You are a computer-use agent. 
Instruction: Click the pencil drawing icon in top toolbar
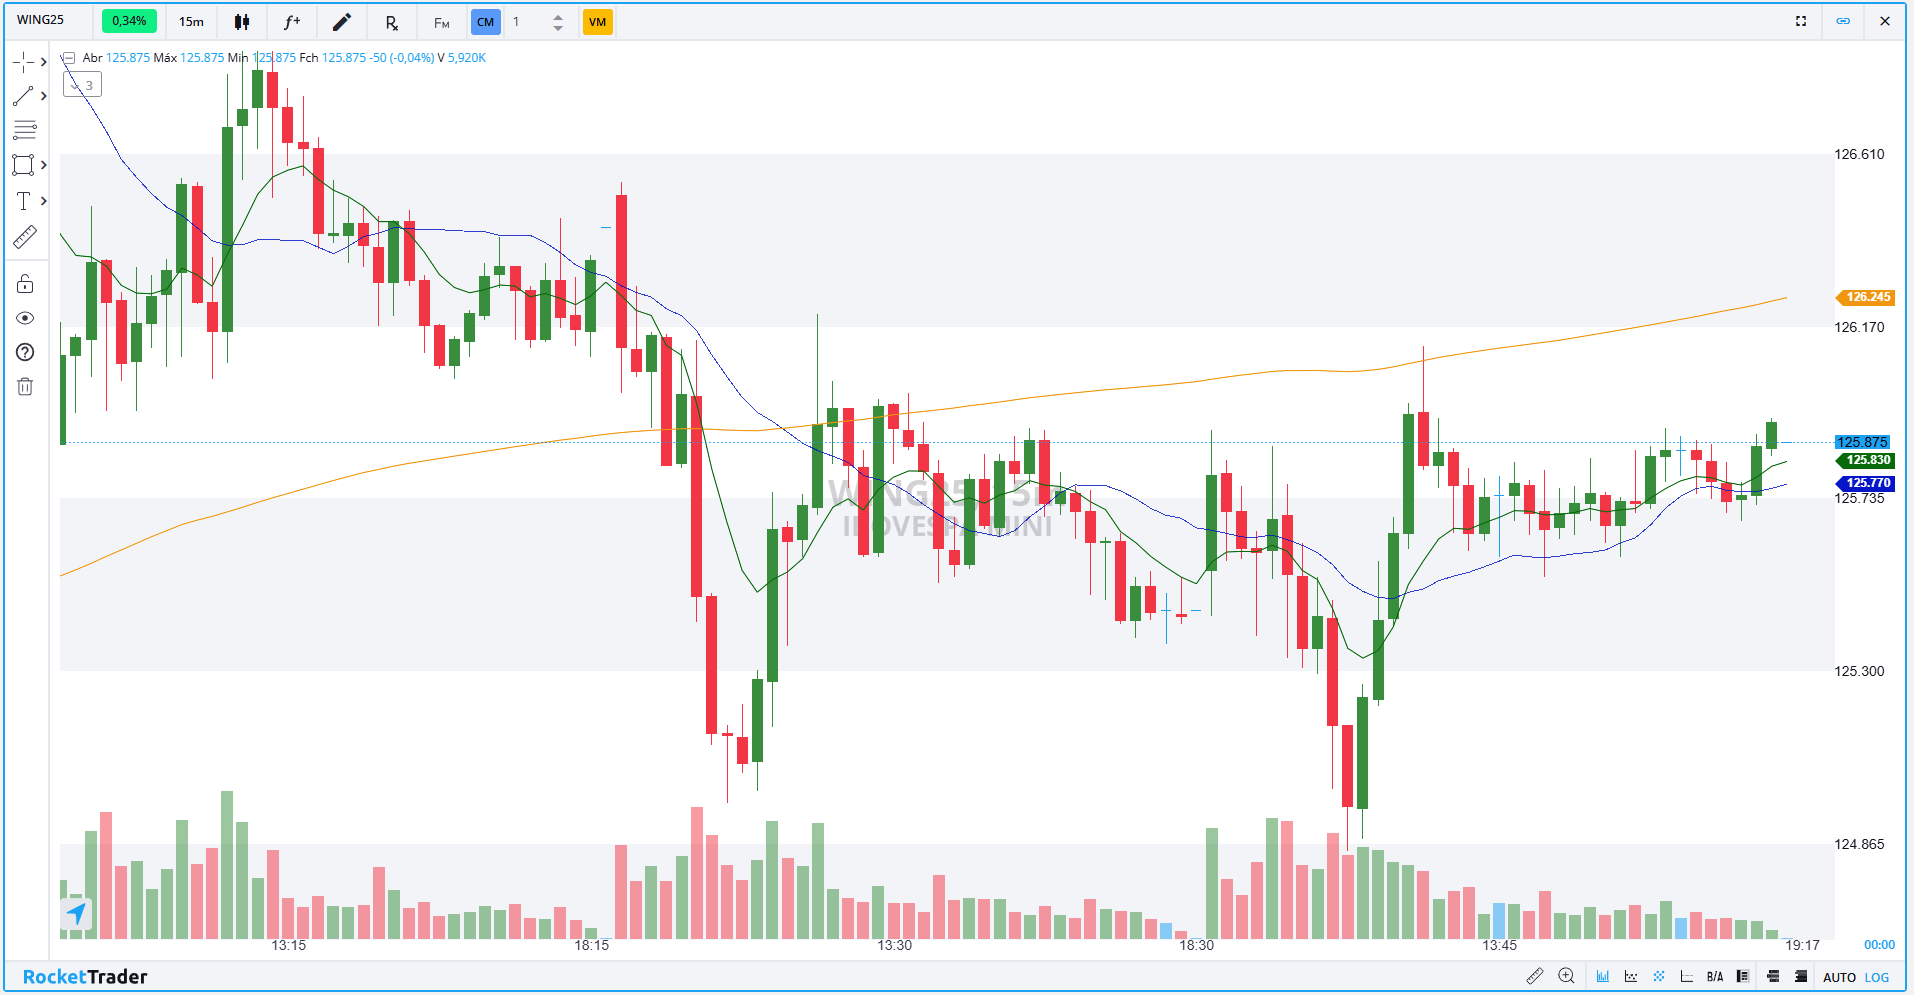tap(342, 22)
